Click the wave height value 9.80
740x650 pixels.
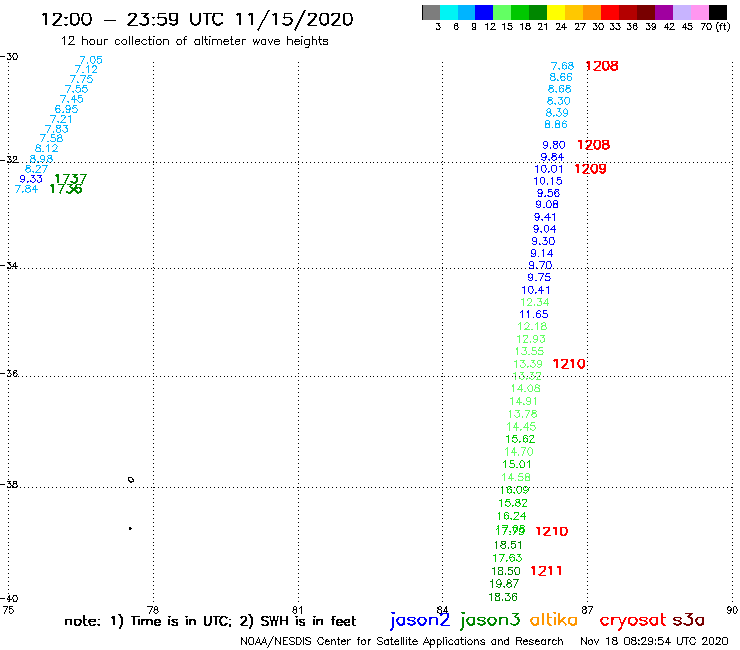pyautogui.click(x=554, y=145)
